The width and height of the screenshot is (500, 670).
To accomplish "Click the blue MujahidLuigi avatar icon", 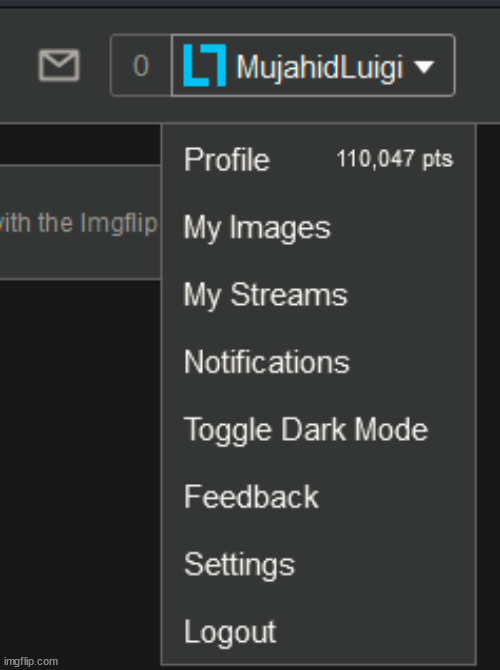I will (204, 65).
